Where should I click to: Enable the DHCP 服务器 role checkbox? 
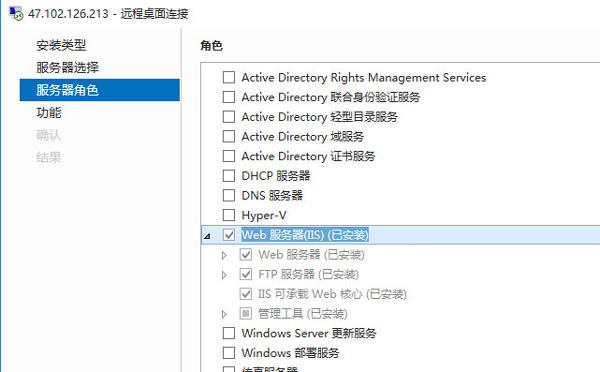(229, 176)
